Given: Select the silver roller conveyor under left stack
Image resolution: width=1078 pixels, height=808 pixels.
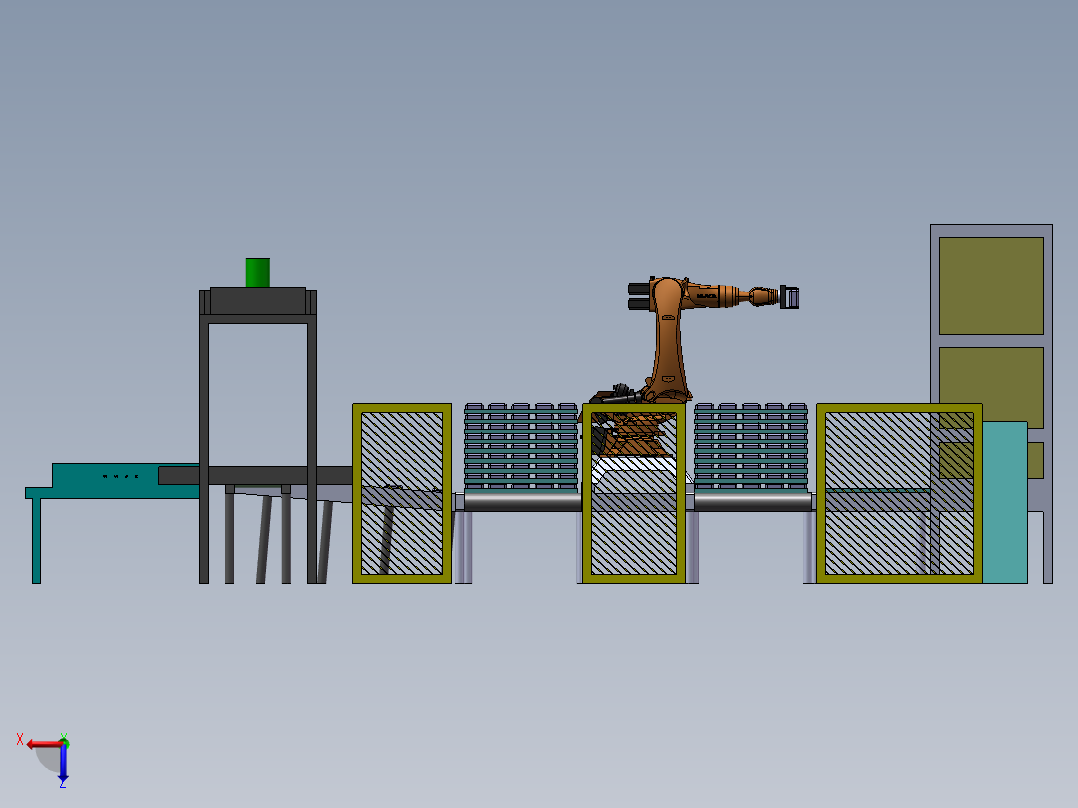Looking at the screenshot, I should point(522,501).
